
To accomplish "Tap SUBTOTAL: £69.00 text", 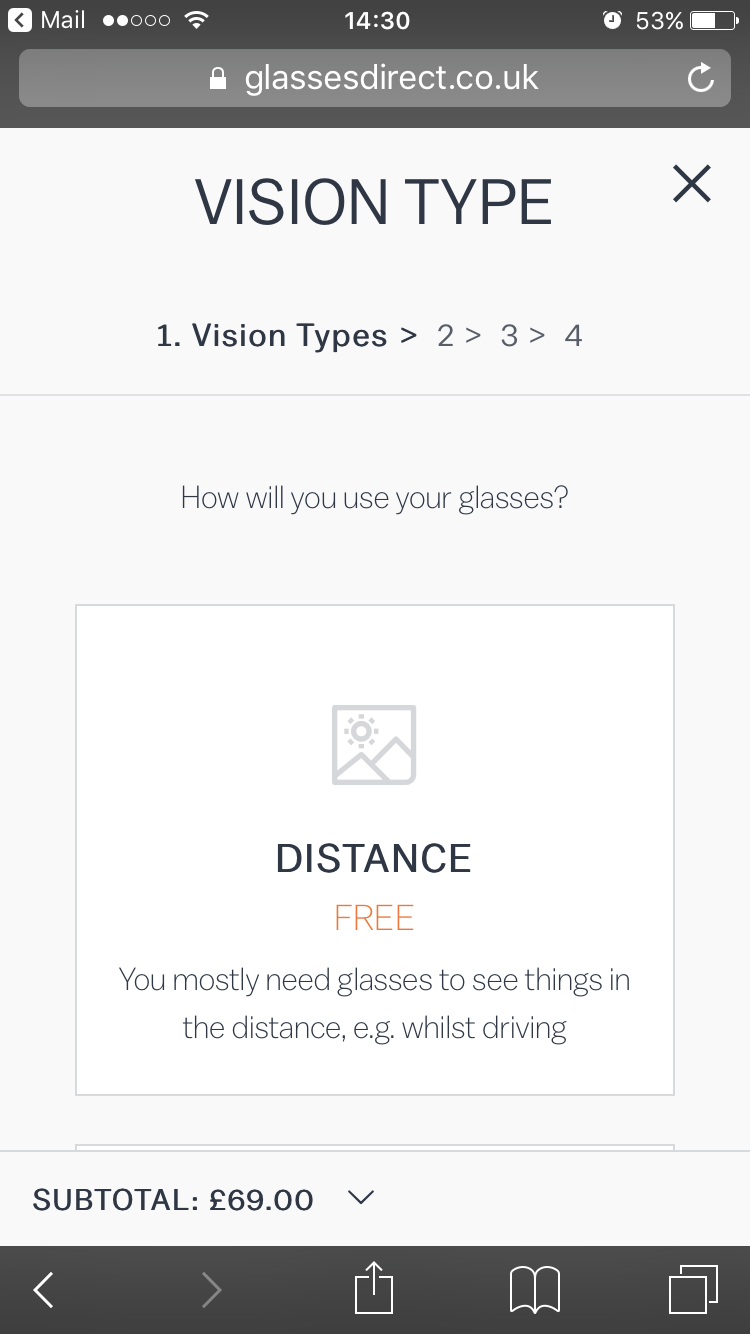I will point(173,1199).
